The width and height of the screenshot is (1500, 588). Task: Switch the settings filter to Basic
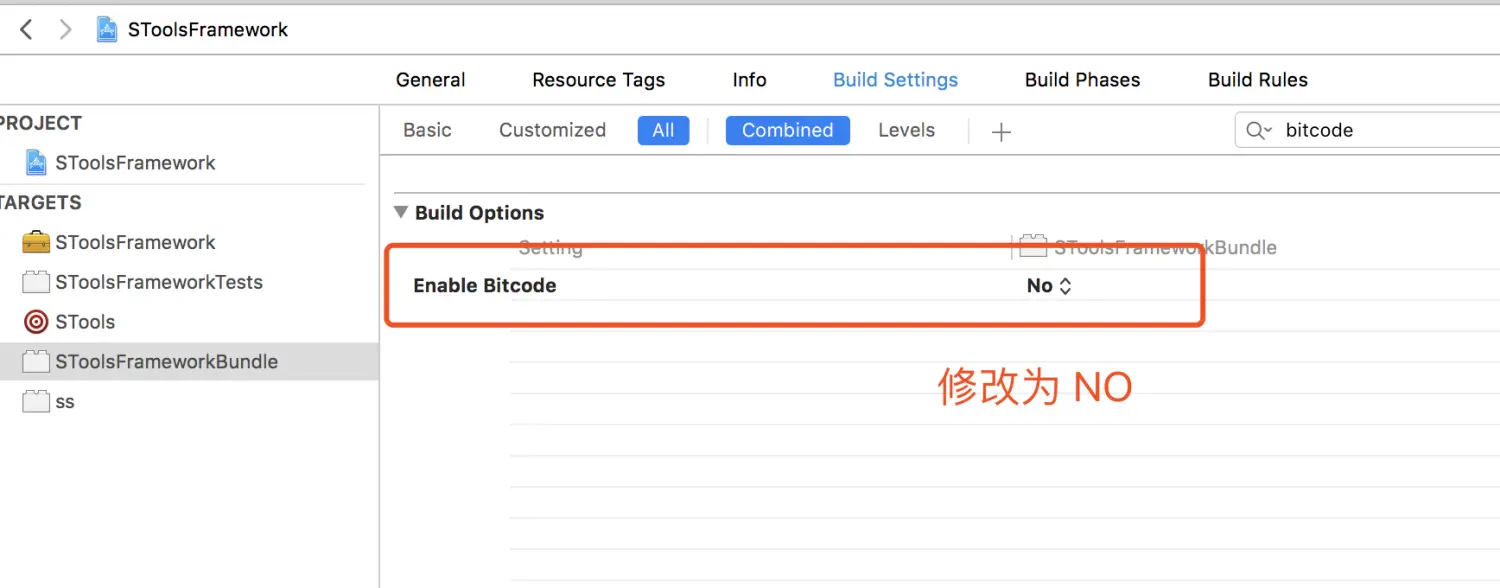click(x=427, y=130)
